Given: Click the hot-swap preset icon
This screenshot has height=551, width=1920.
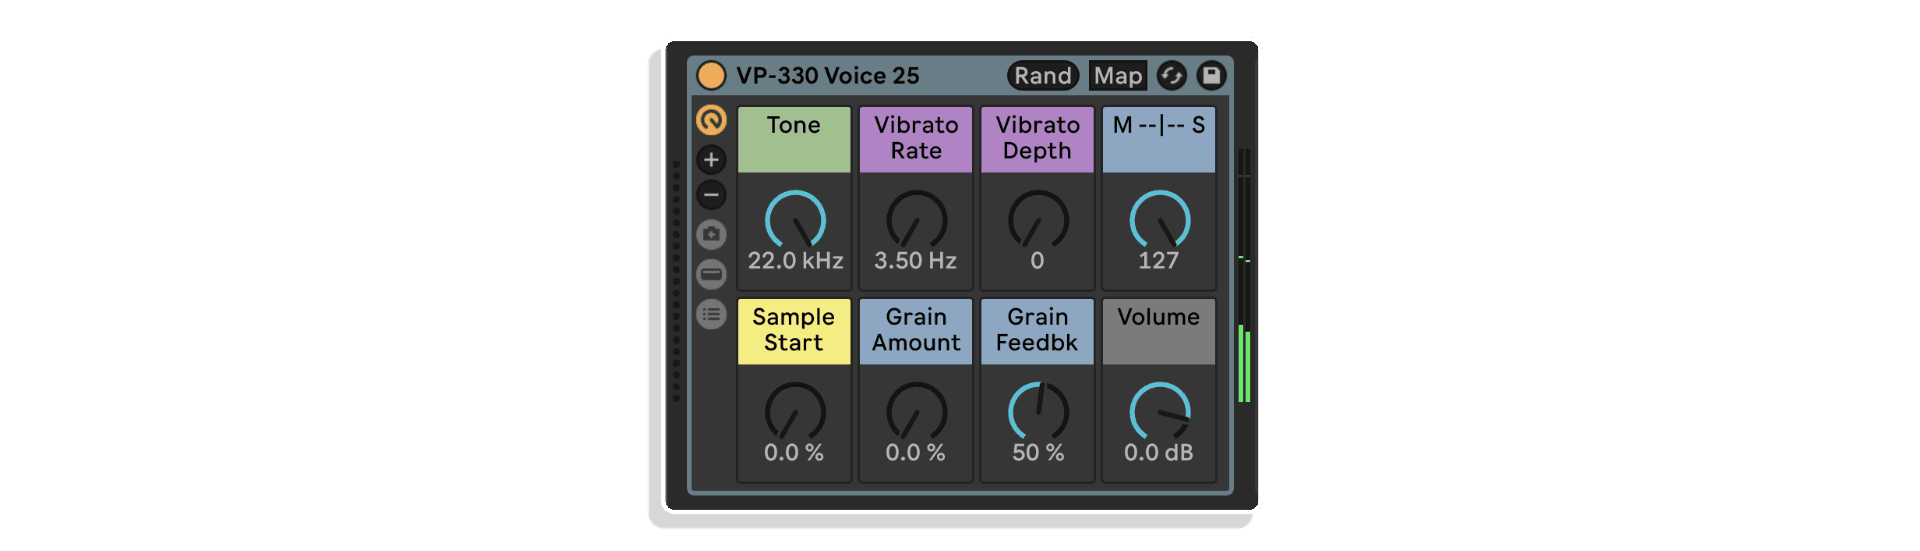Looking at the screenshot, I should tap(1171, 75).
